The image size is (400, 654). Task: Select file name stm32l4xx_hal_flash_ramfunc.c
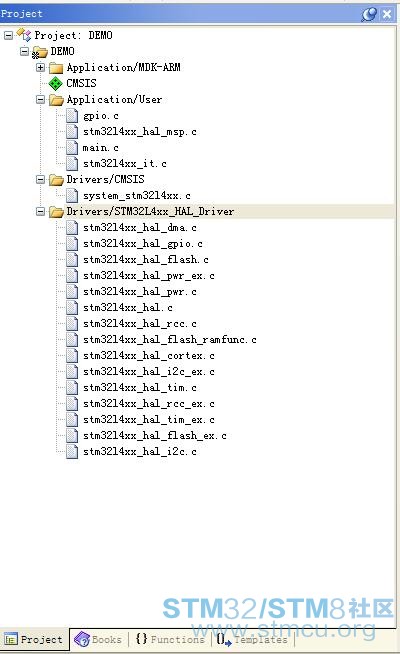coord(170,340)
